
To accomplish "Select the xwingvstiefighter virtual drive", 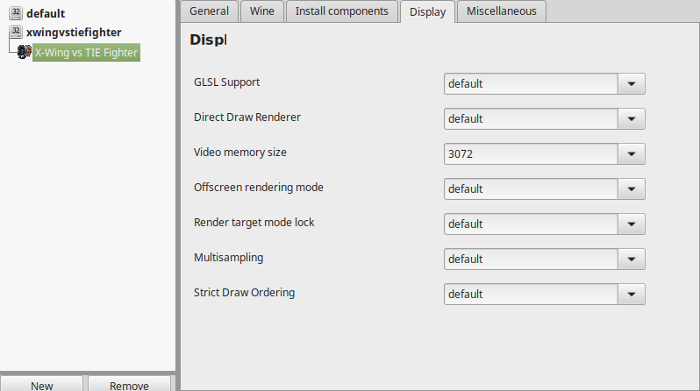I will (74, 32).
